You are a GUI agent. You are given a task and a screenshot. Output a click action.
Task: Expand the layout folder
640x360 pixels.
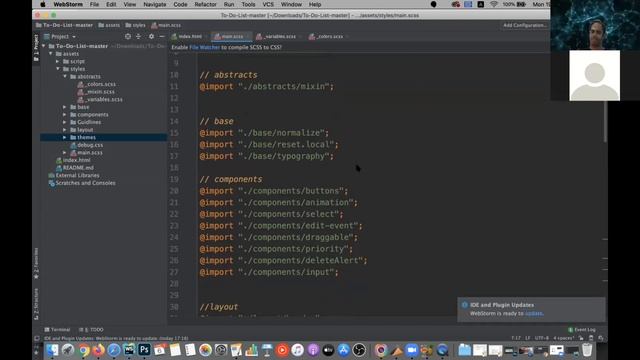(x=64, y=130)
